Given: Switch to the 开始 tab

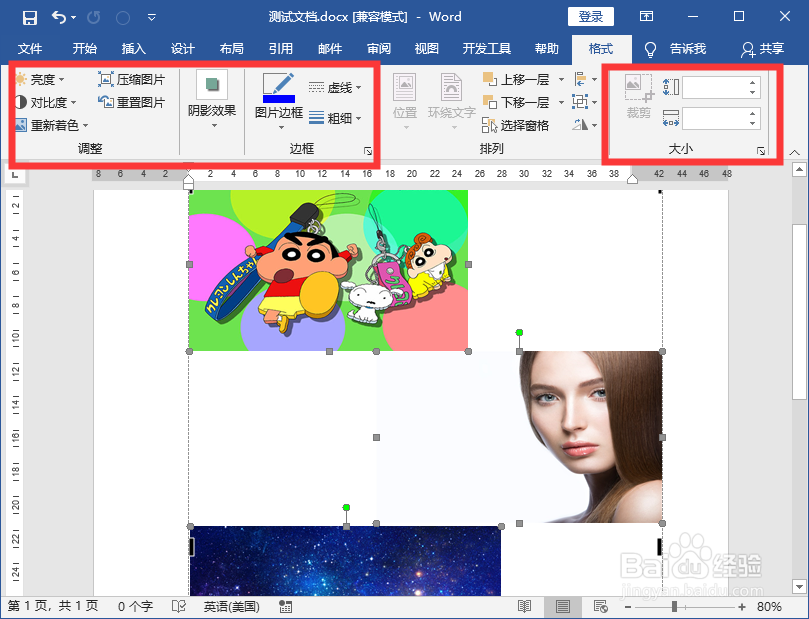Looking at the screenshot, I should coord(85,48).
